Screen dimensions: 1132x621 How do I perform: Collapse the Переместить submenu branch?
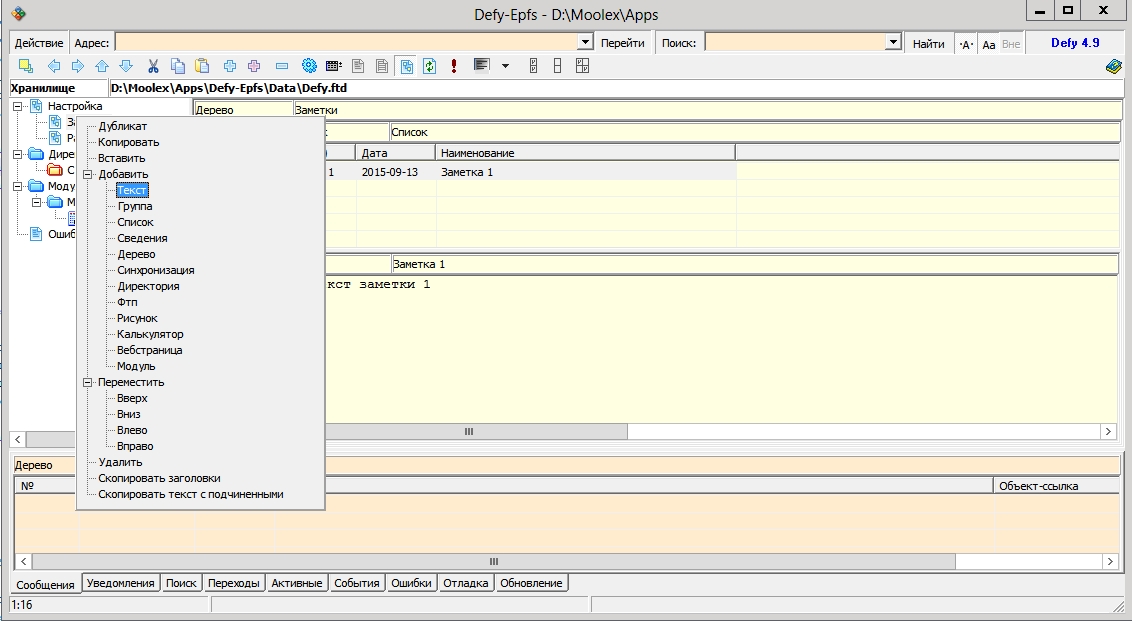[x=88, y=382]
